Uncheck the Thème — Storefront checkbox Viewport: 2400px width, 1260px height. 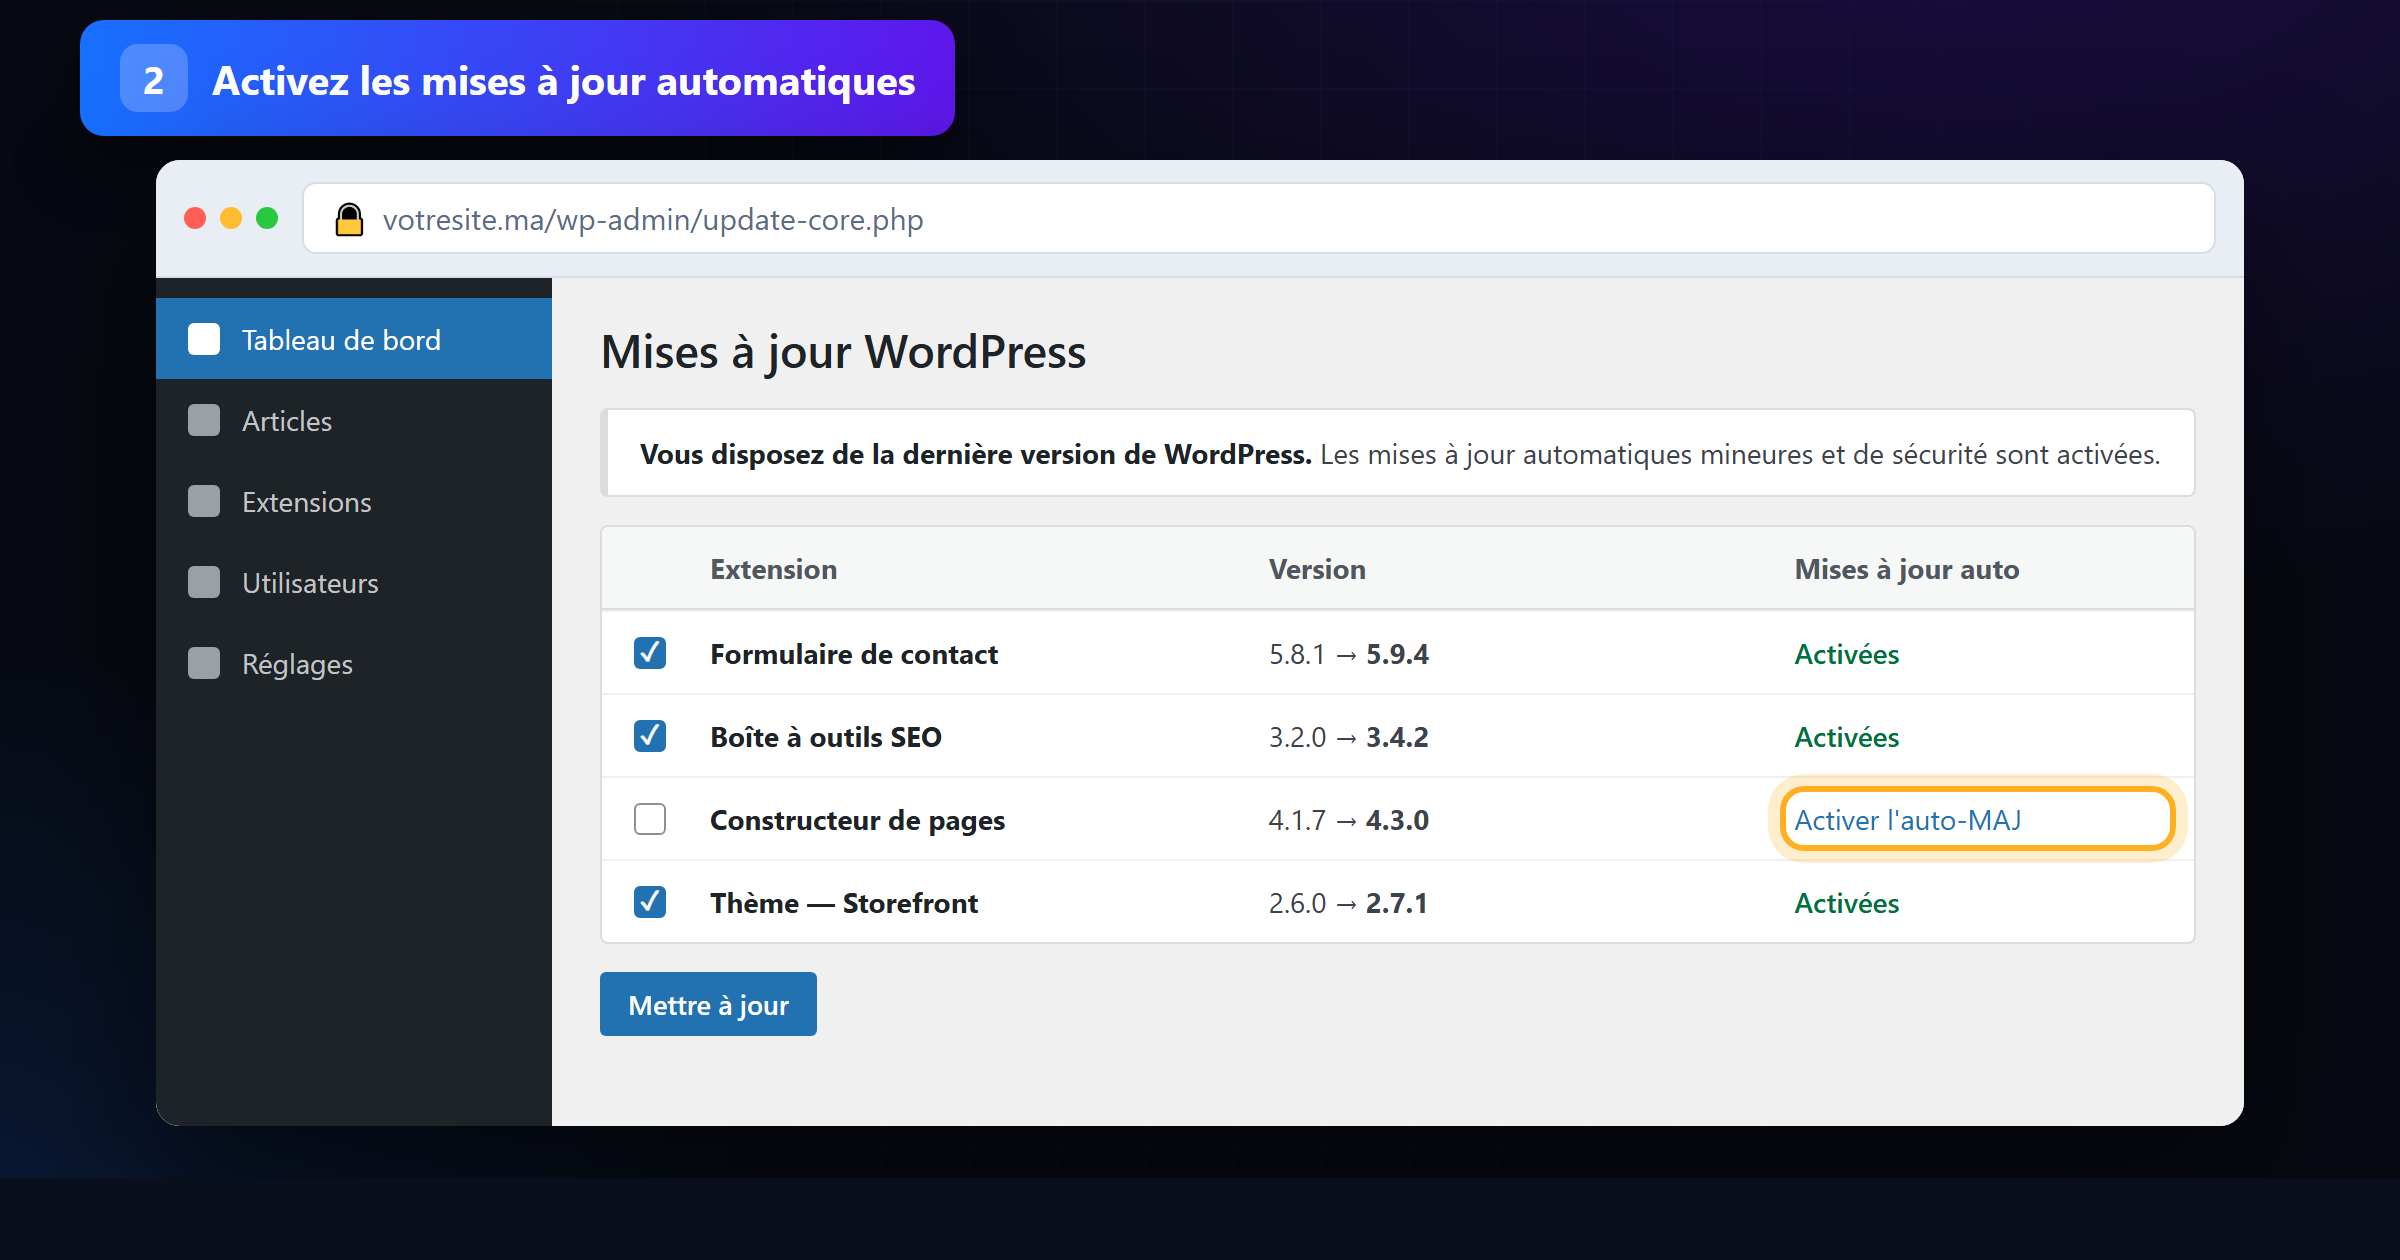click(650, 902)
